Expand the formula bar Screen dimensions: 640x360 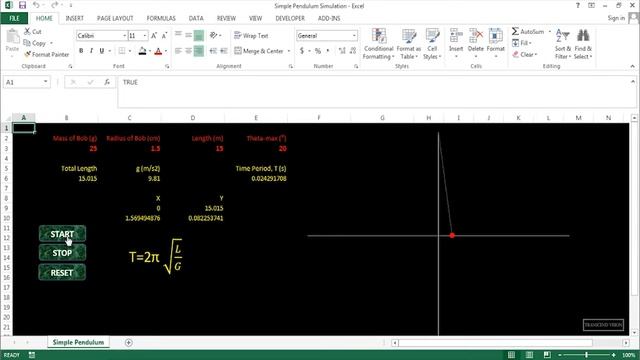(632, 82)
